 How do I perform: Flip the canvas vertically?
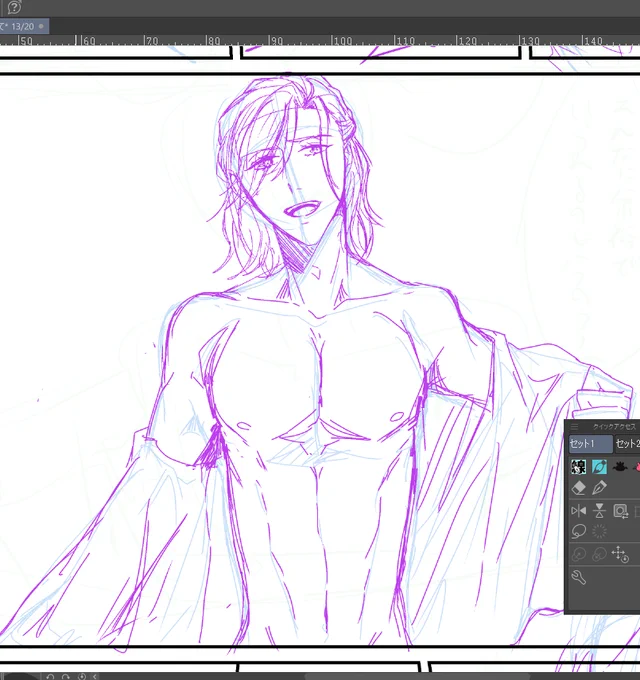click(599, 511)
